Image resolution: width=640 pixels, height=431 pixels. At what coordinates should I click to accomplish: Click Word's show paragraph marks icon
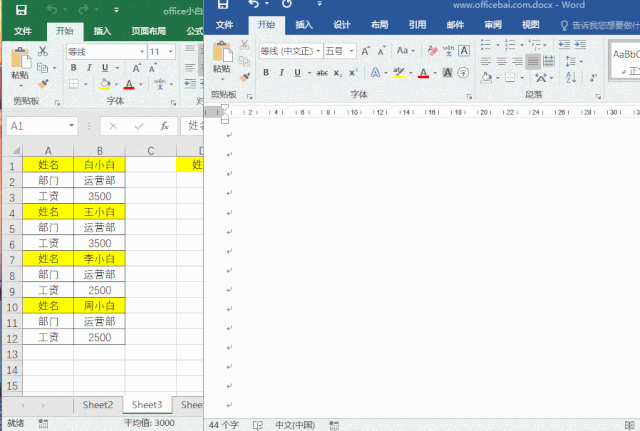pyautogui.click(x=593, y=77)
